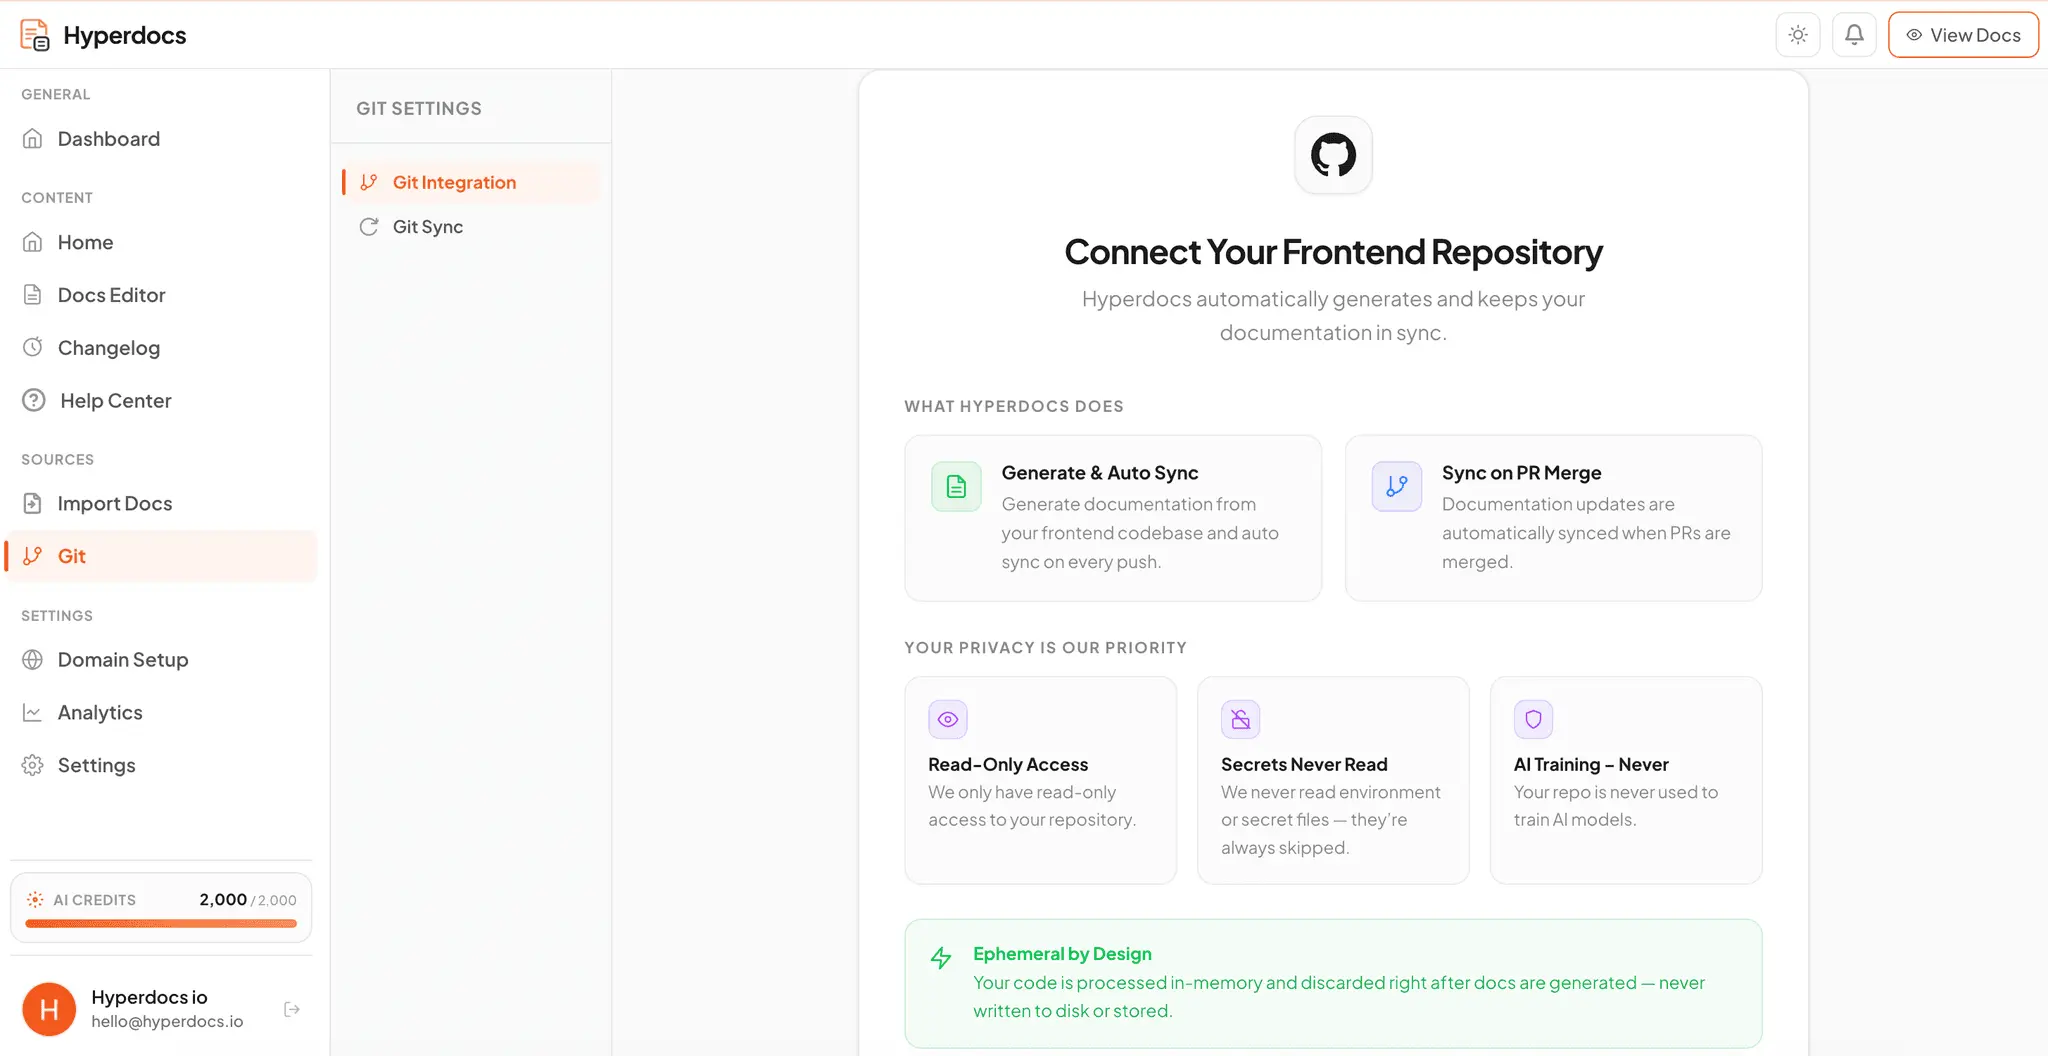Click the AI Credits progress bar

click(x=161, y=924)
